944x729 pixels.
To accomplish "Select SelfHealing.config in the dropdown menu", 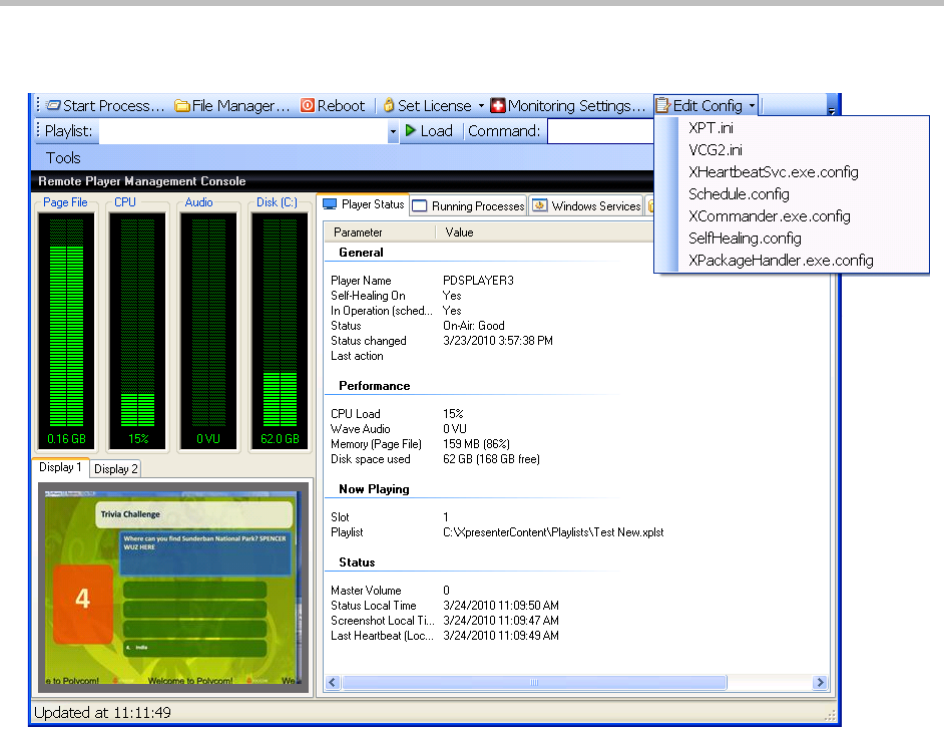I will click(745, 238).
